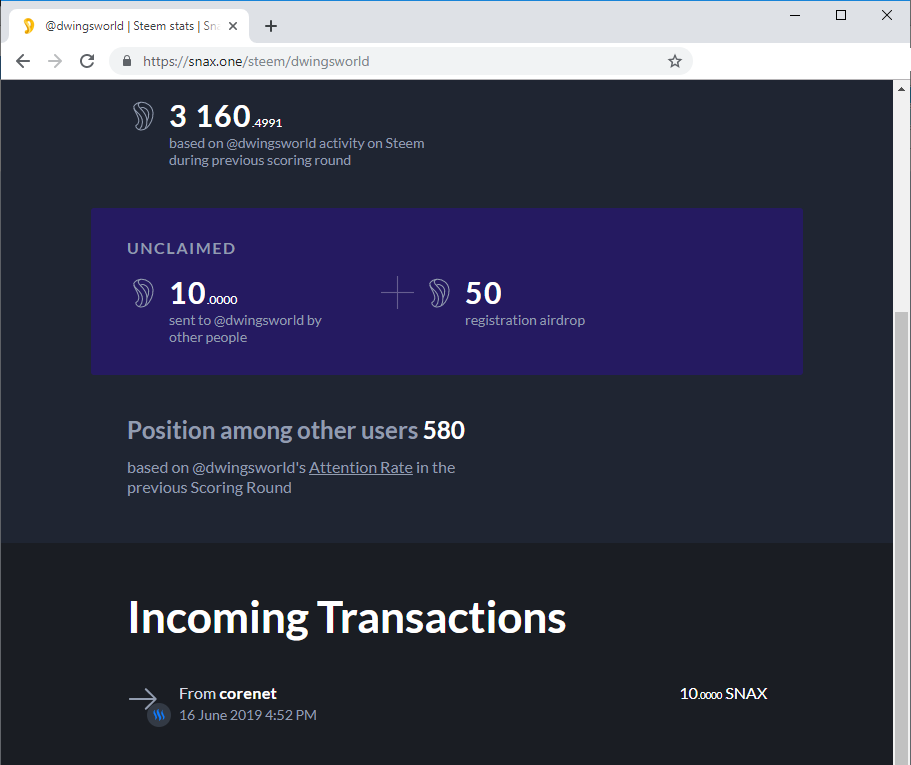Reload the page with the refresh icon
911x765 pixels.
click(87, 61)
